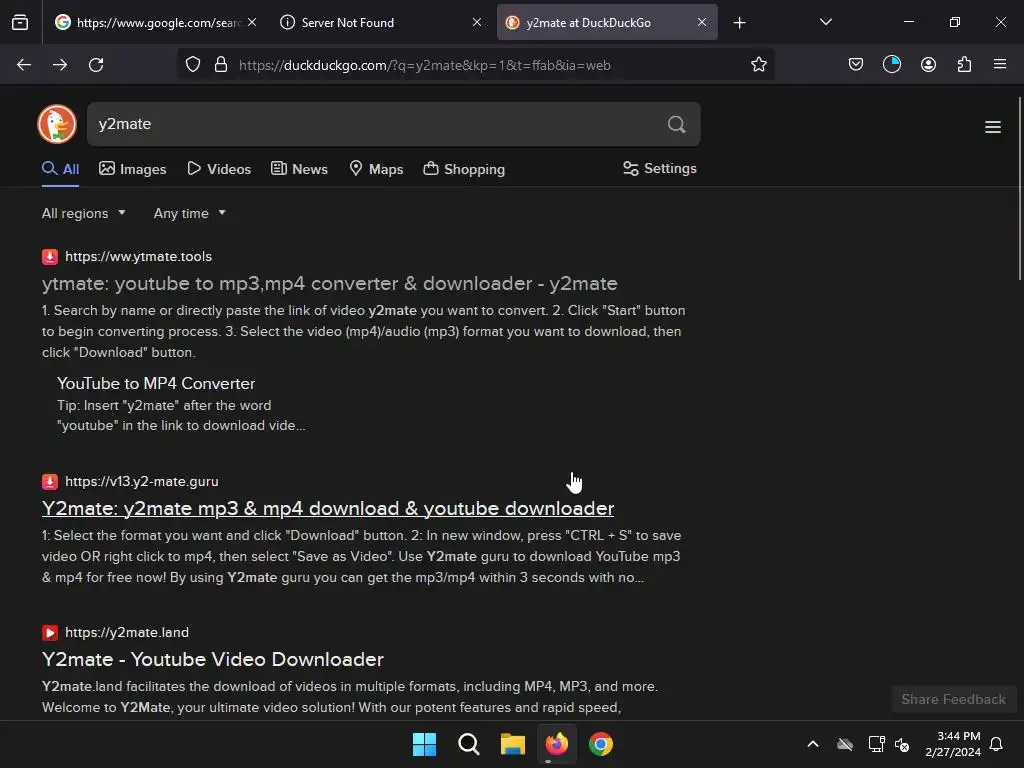Open DuckDuckGo side menu hamburger

pos(993,127)
